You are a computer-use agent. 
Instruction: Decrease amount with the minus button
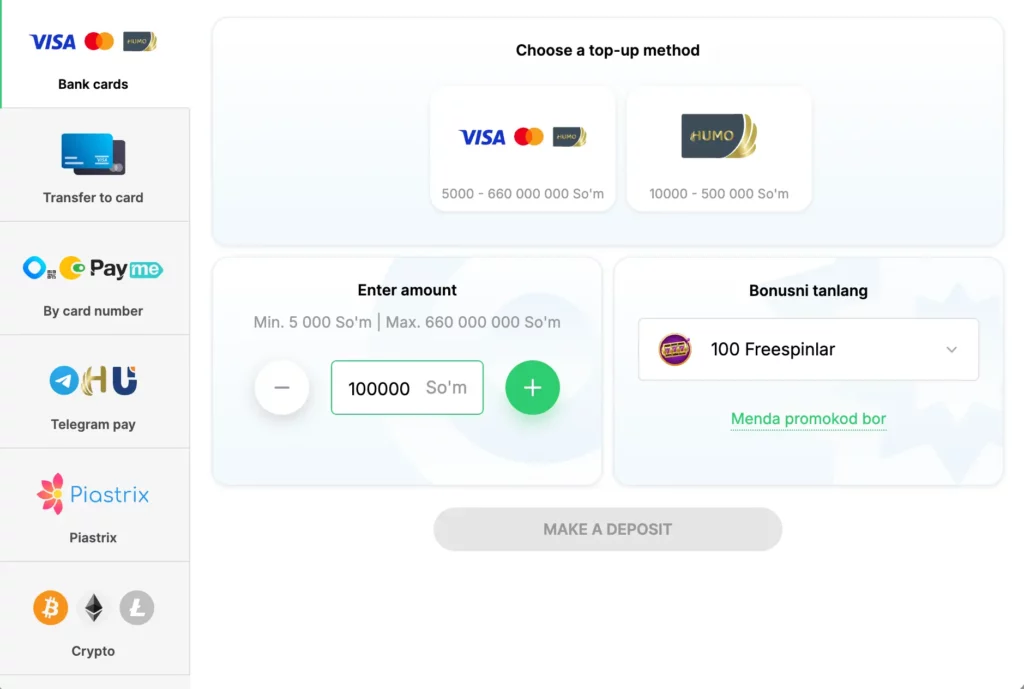(x=282, y=388)
